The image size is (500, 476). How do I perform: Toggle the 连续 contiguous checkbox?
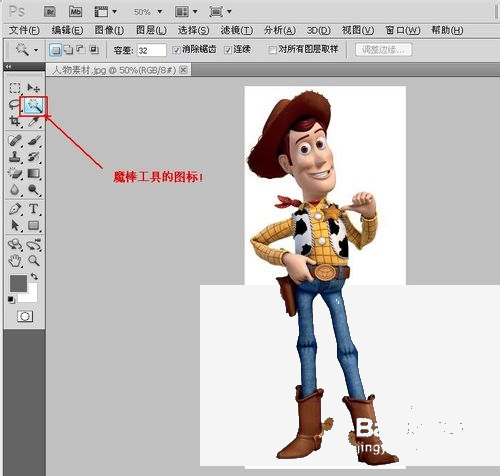[228, 50]
